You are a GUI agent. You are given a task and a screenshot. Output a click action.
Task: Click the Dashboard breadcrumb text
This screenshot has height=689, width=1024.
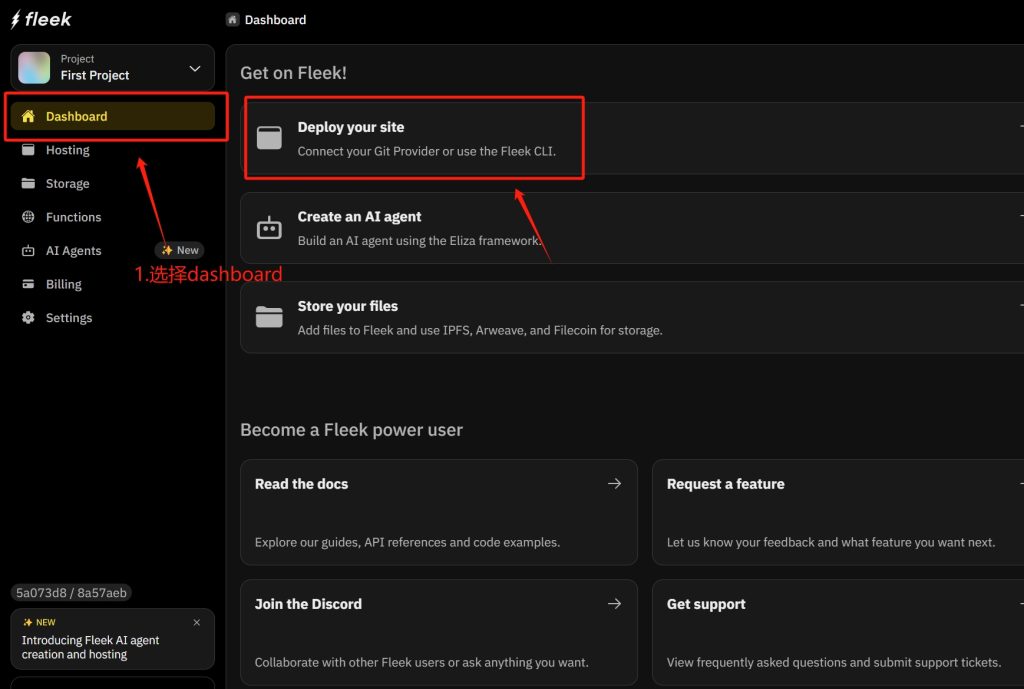coord(275,20)
